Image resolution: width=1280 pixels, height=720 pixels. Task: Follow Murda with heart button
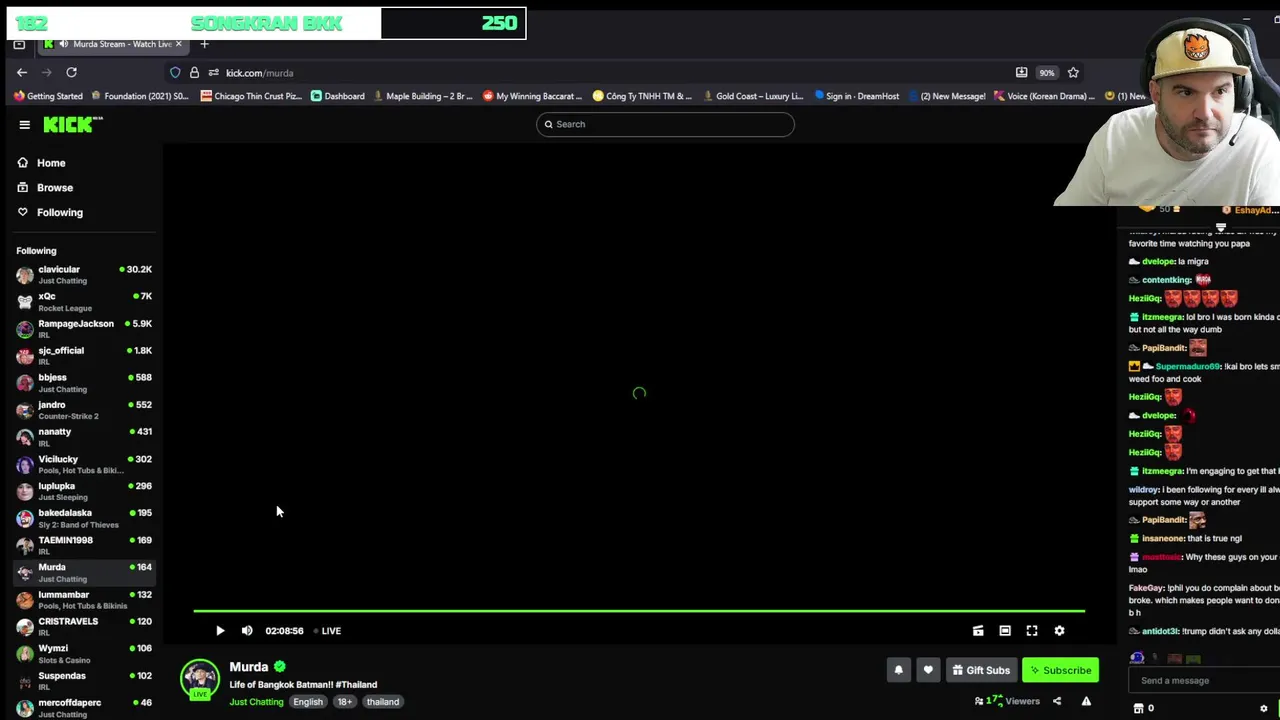click(x=928, y=670)
